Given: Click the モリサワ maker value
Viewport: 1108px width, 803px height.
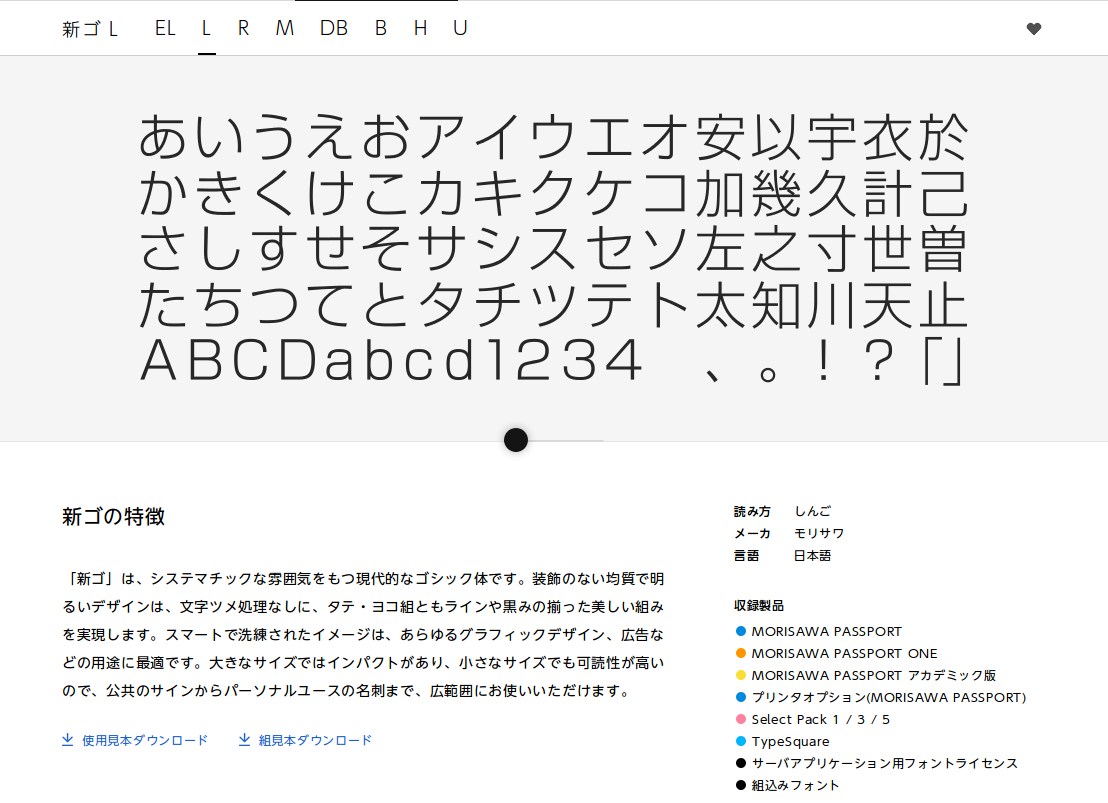Looking at the screenshot, I should click(819, 533).
